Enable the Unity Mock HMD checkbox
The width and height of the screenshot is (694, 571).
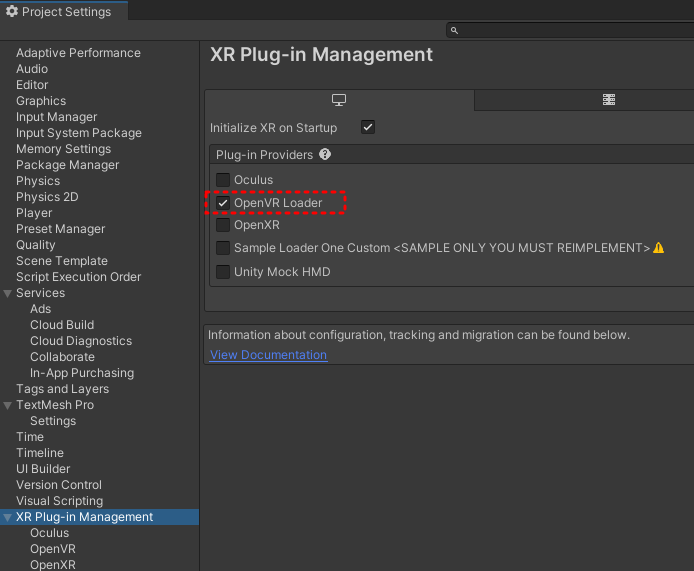point(223,272)
